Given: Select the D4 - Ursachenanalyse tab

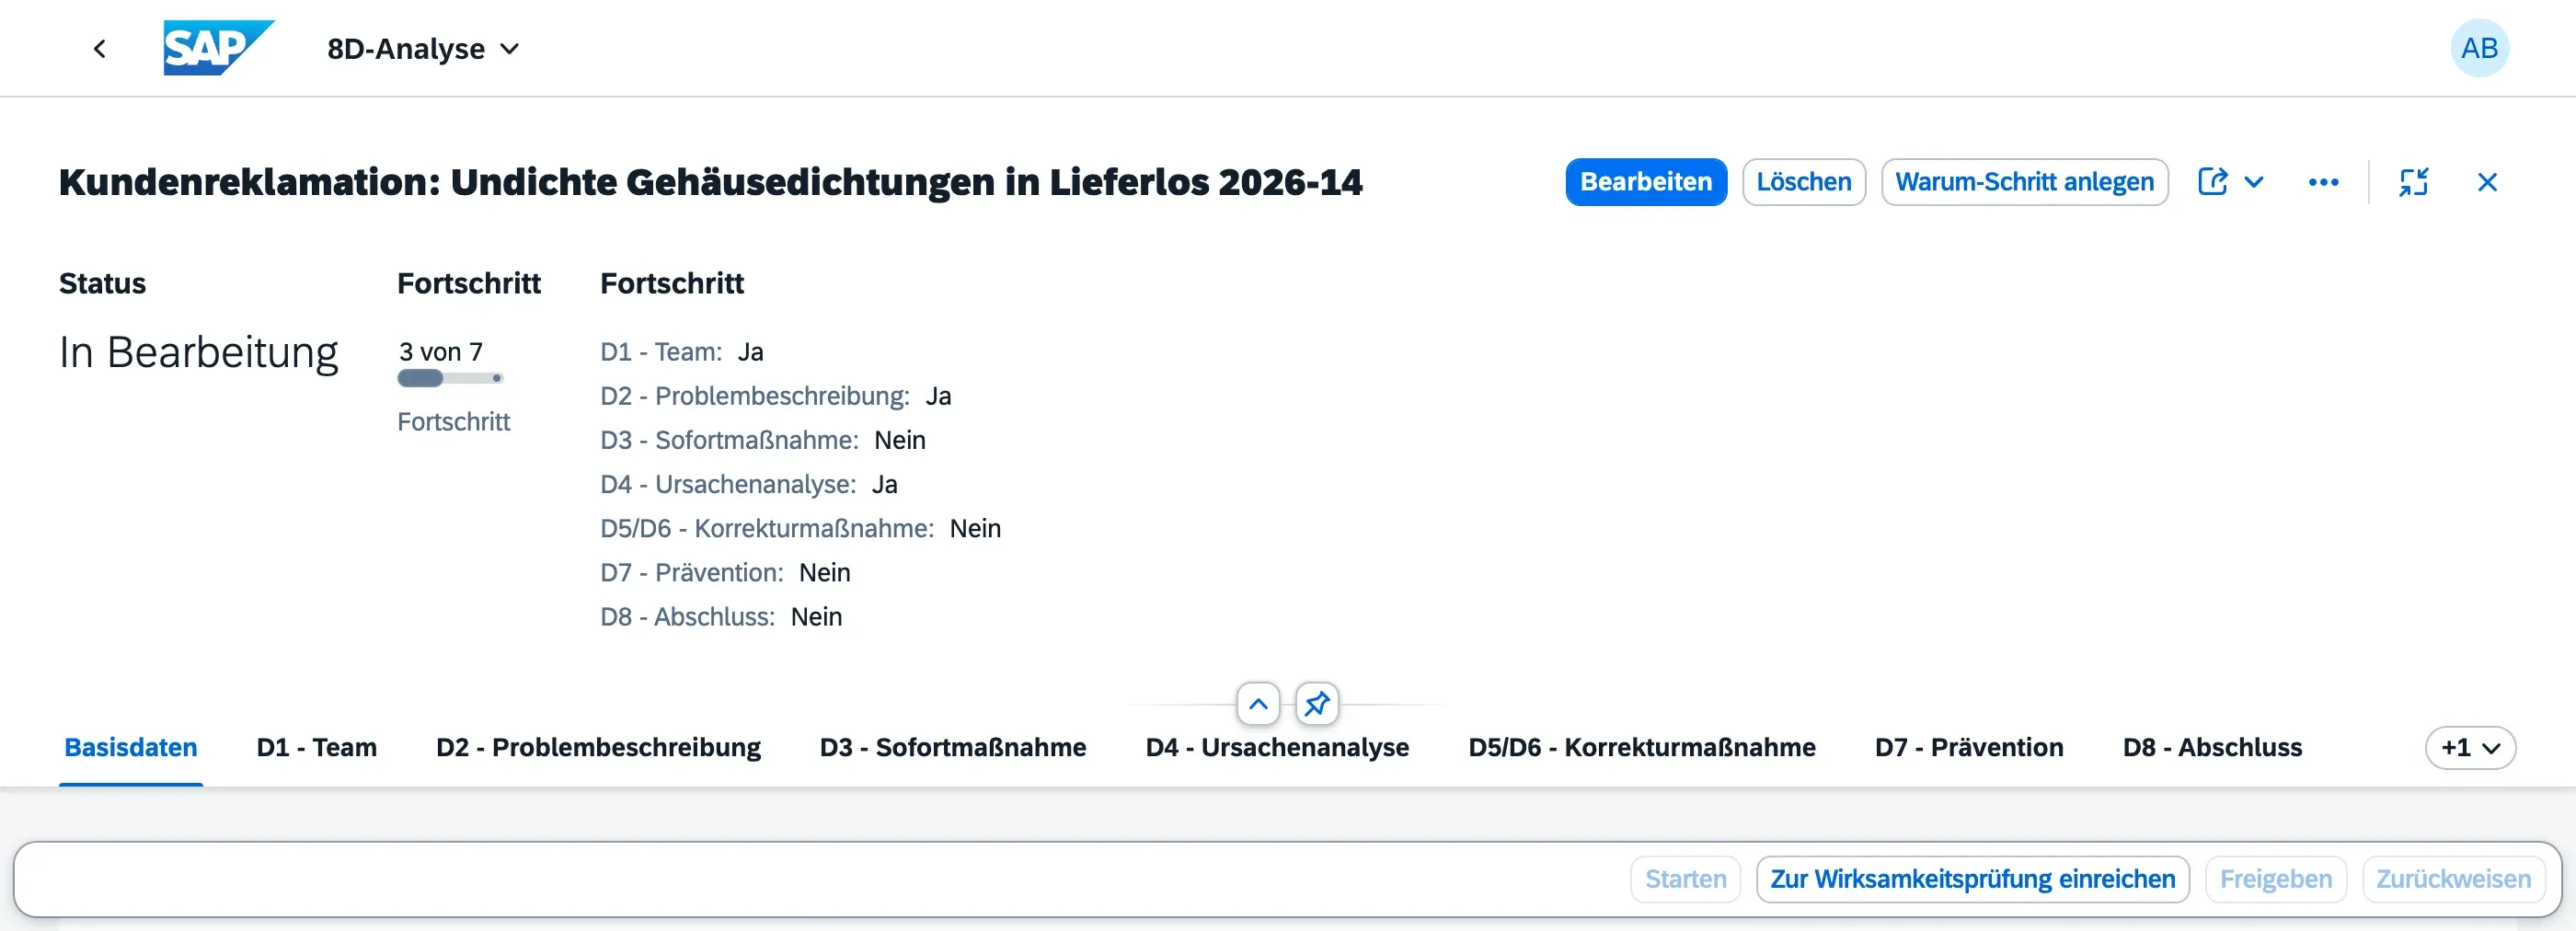Looking at the screenshot, I should click(x=1277, y=748).
